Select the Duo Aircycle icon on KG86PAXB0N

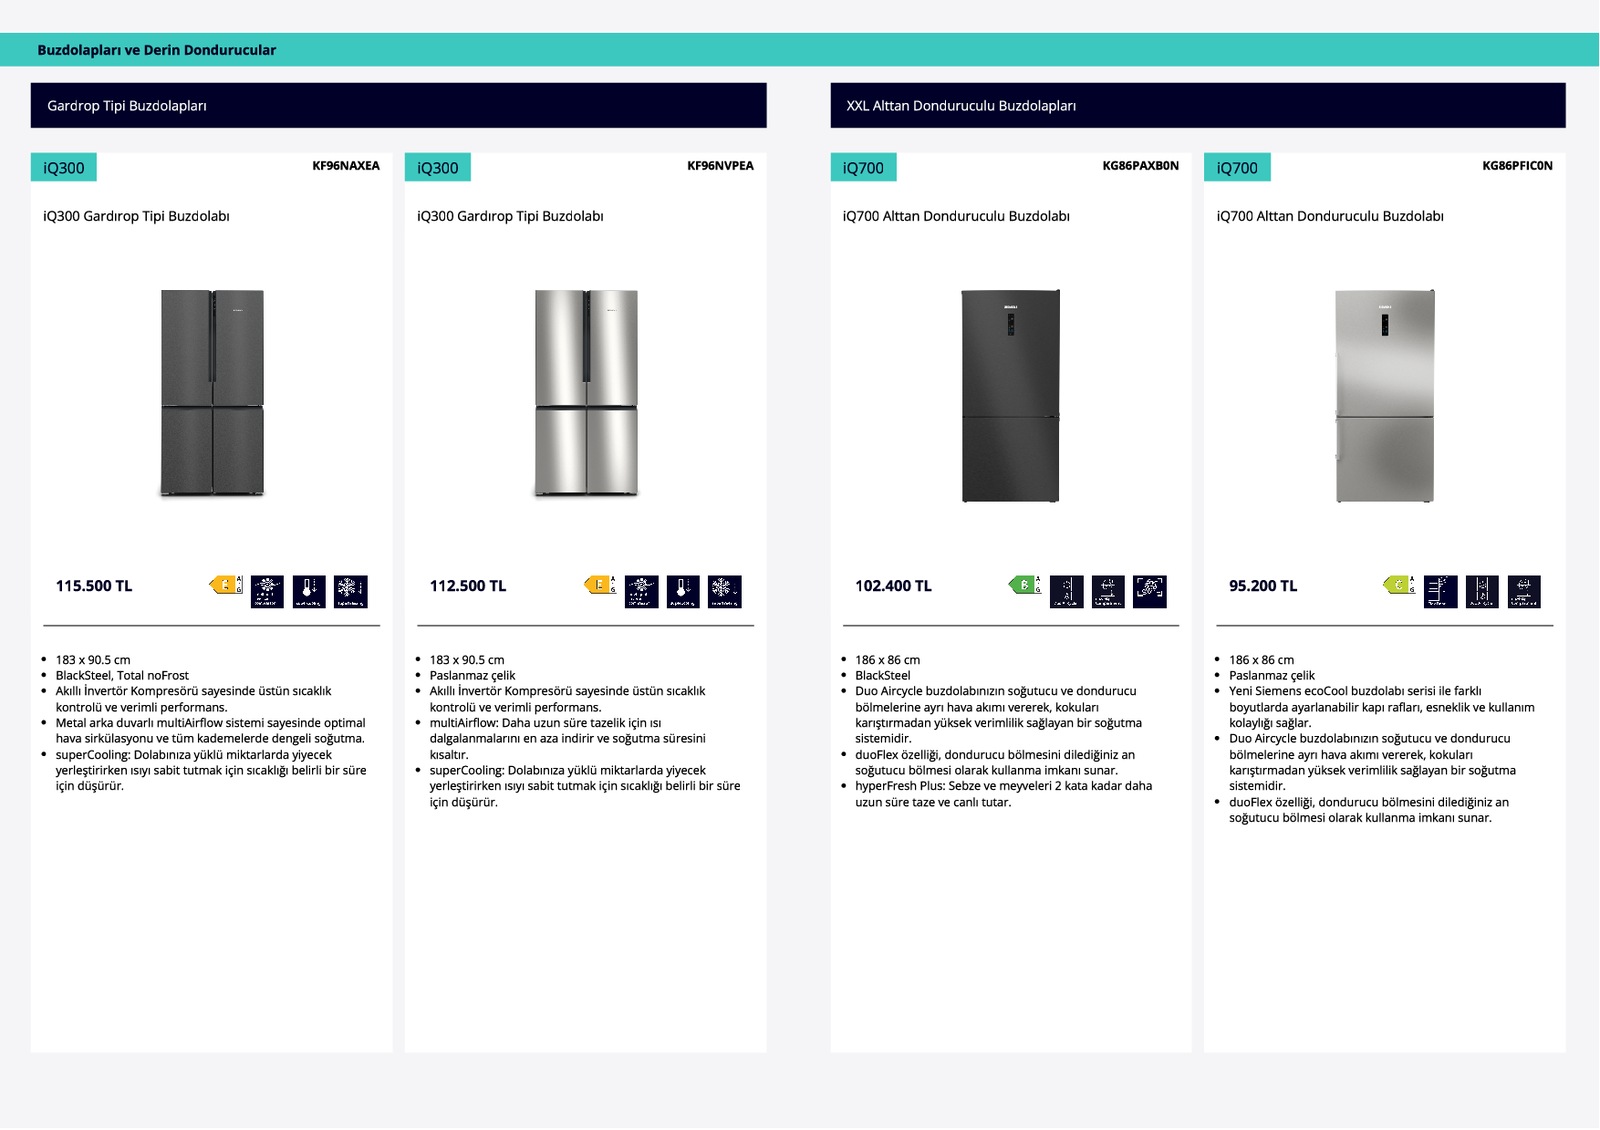[x=1067, y=591]
